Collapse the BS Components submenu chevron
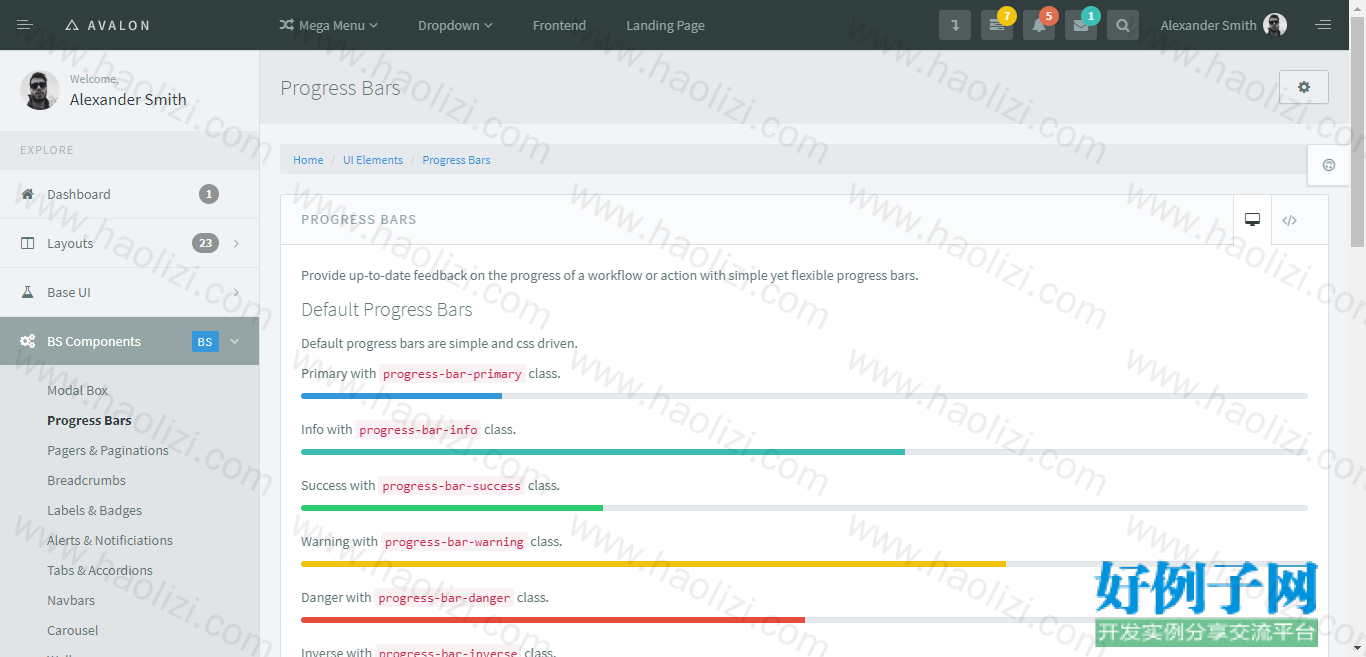This screenshot has width=1366, height=657. (235, 341)
